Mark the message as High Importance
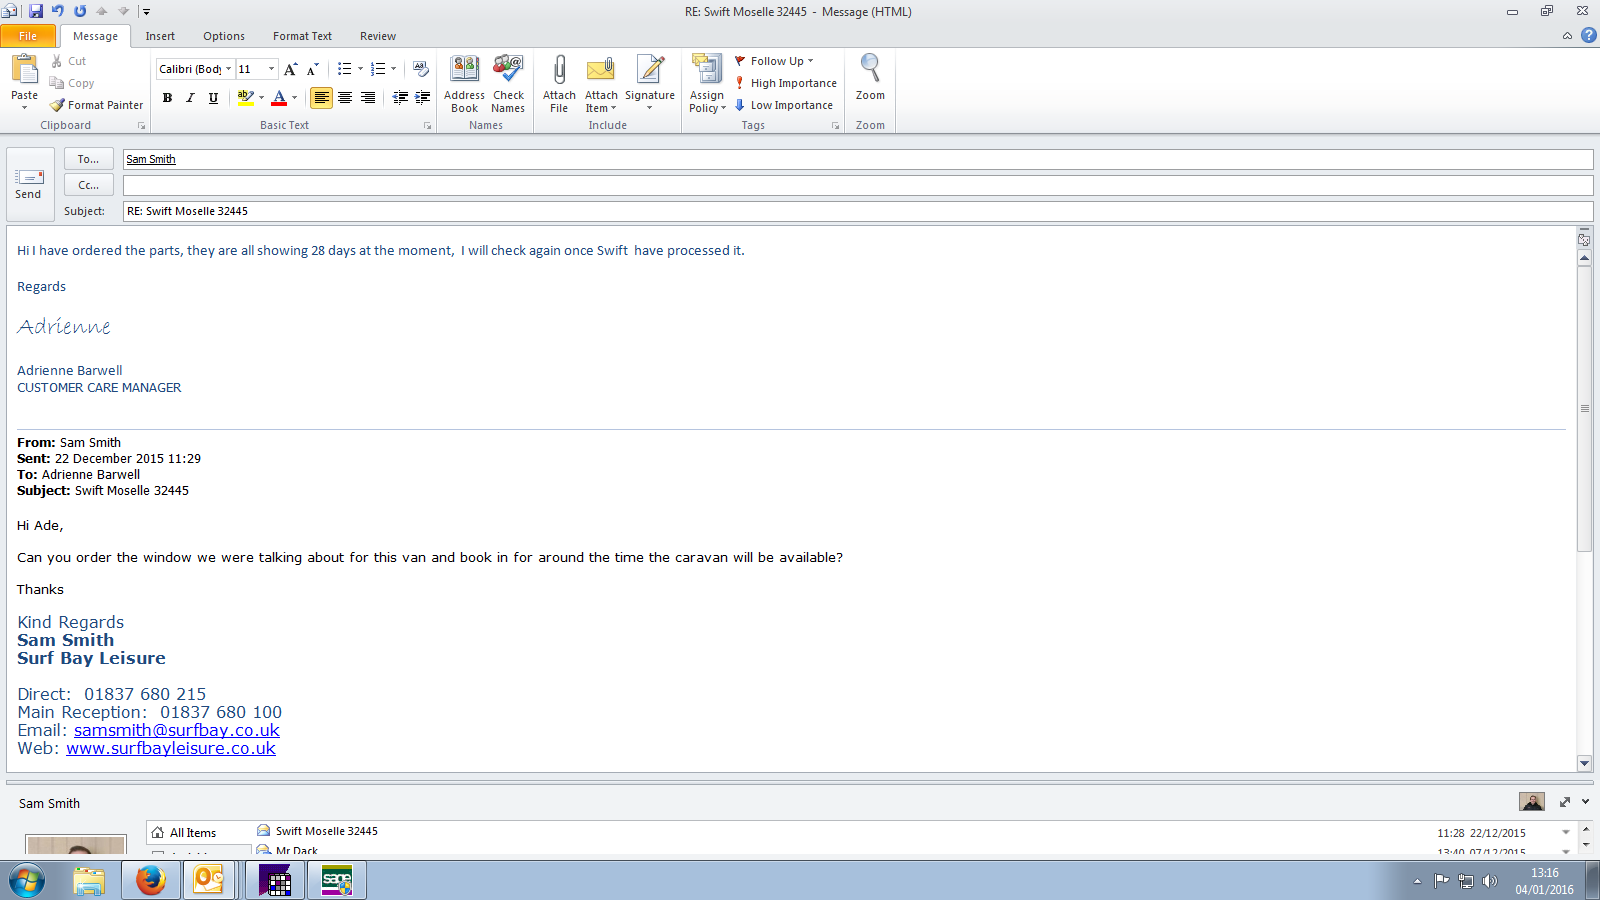This screenshot has width=1600, height=900. click(785, 83)
